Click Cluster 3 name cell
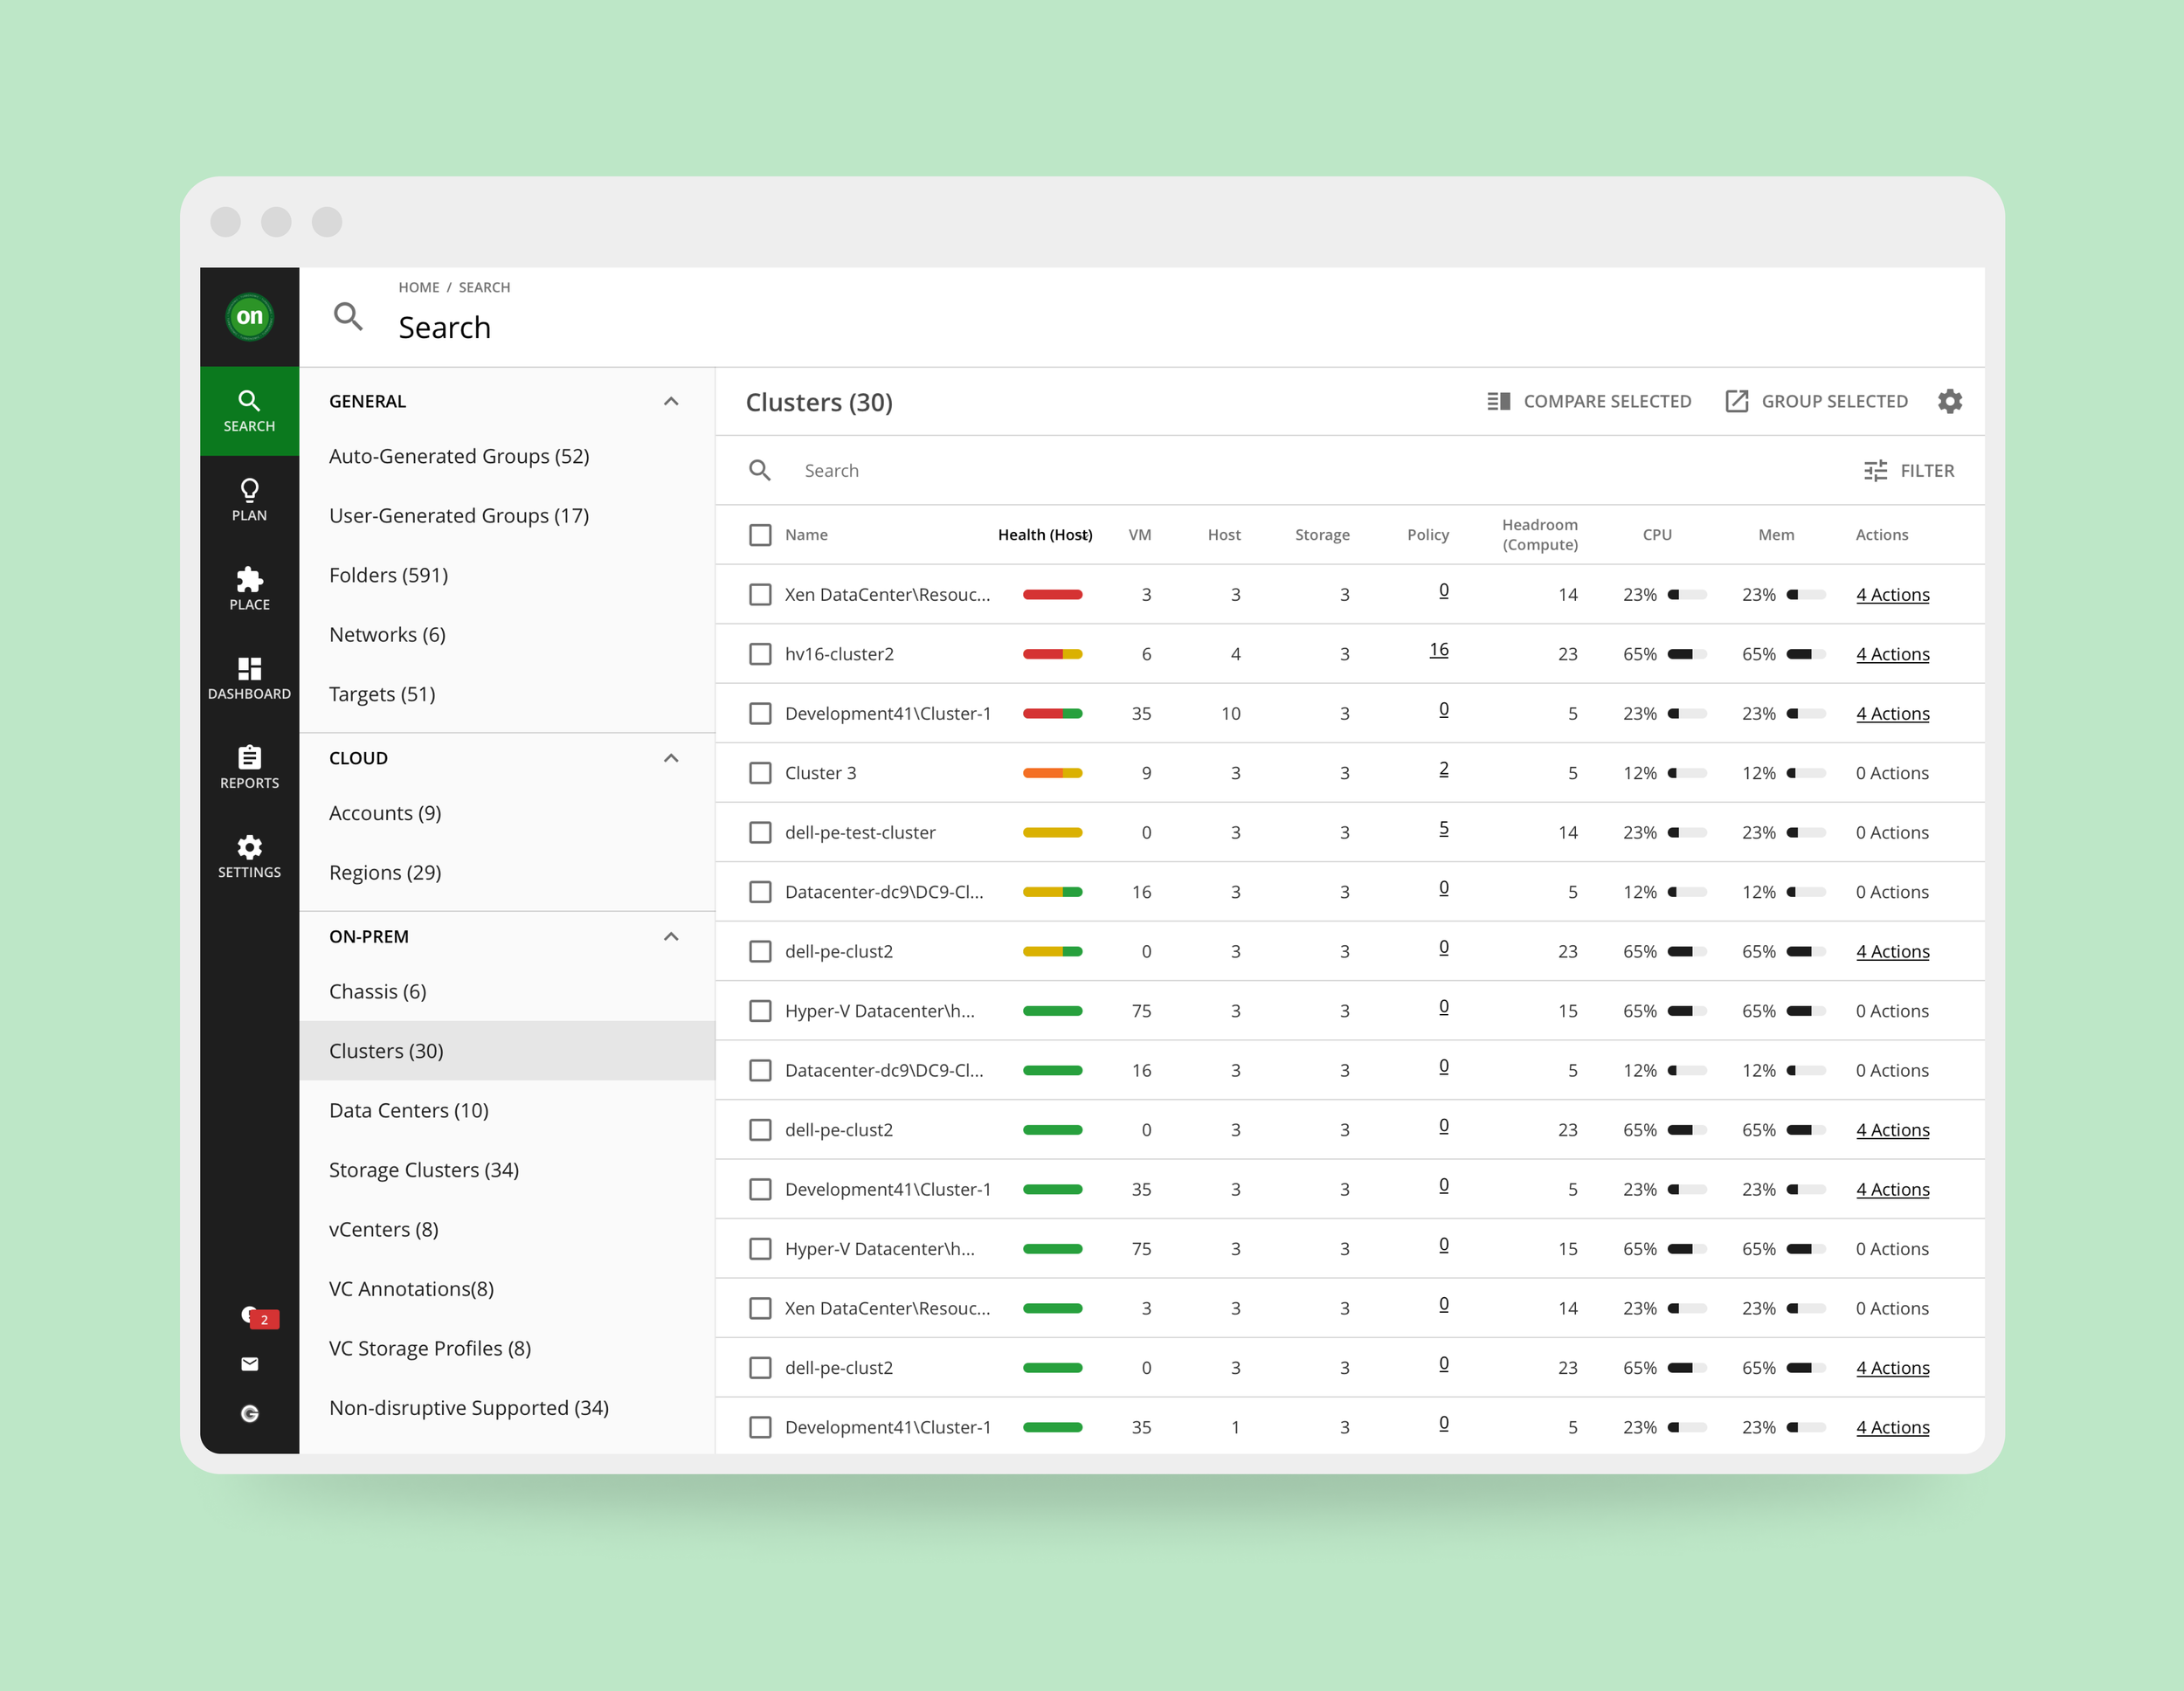 click(x=820, y=773)
